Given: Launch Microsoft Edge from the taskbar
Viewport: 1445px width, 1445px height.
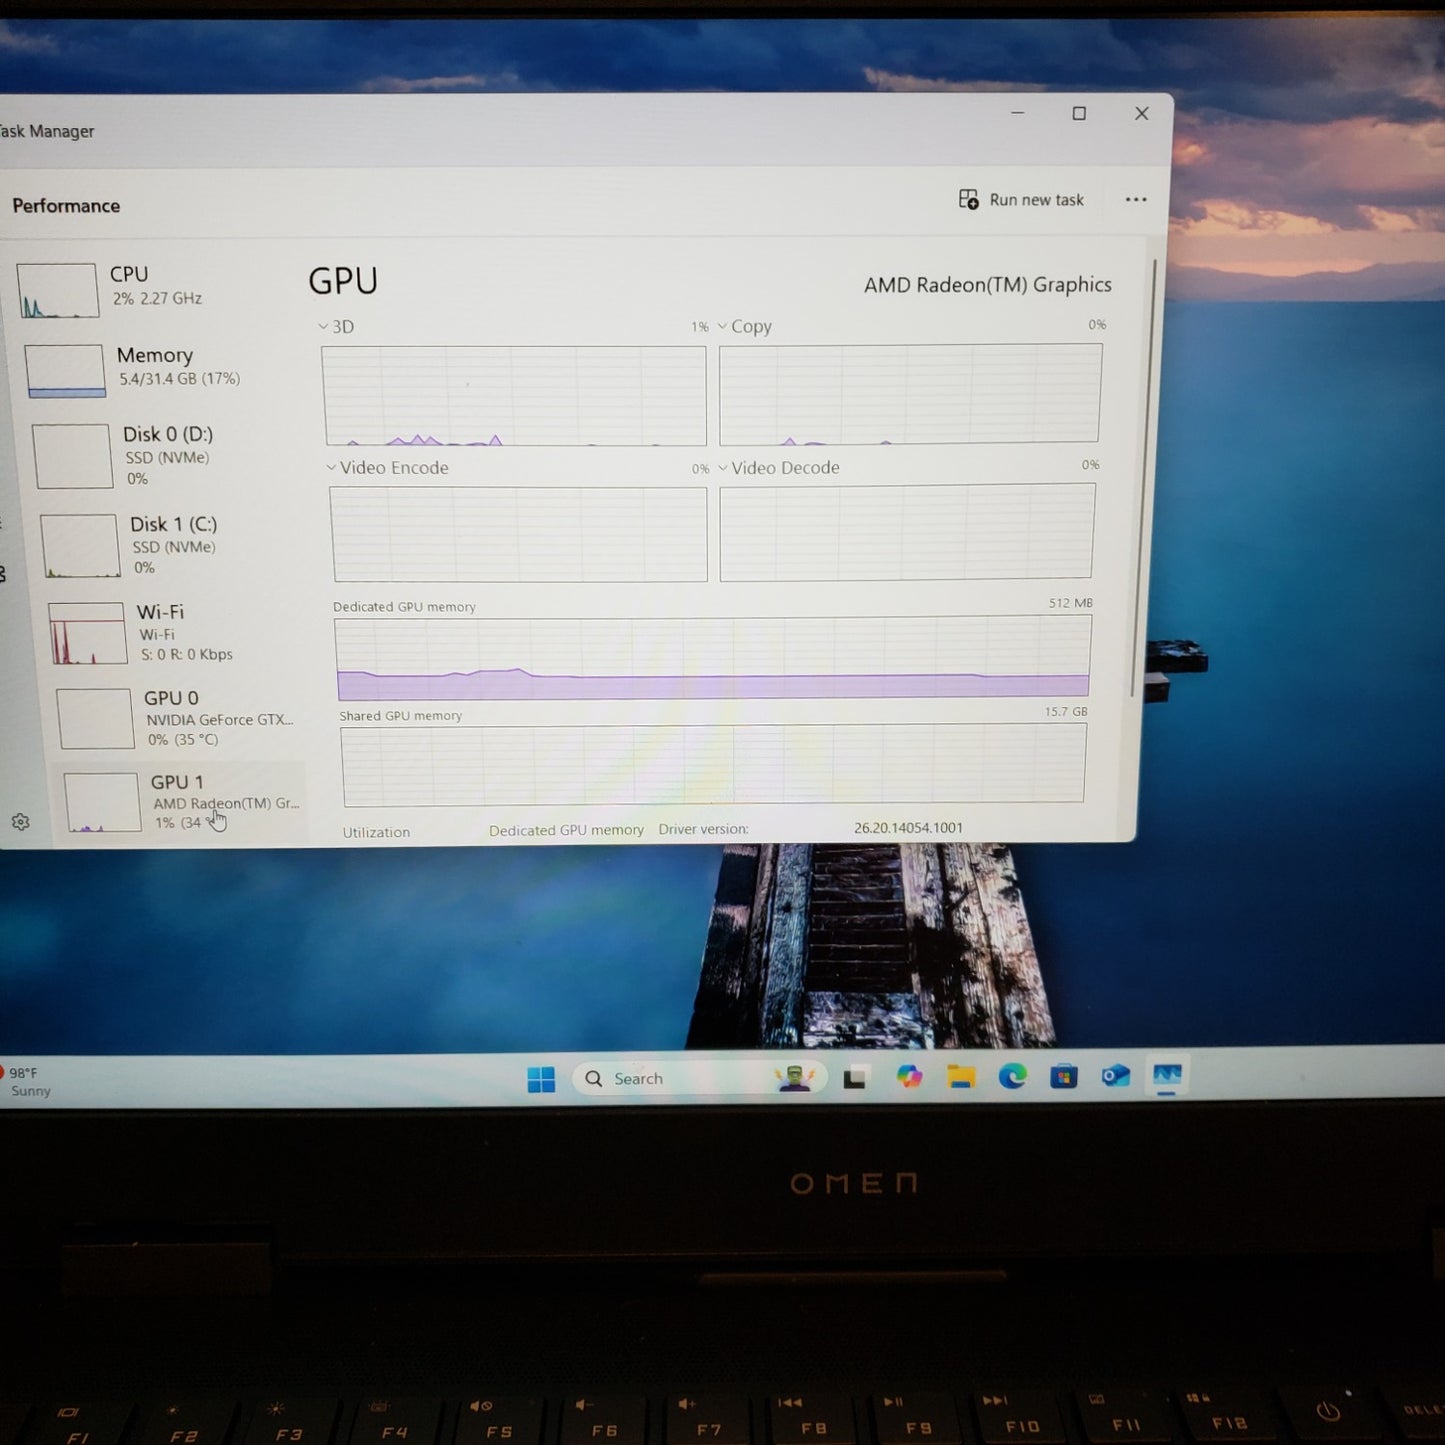Looking at the screenshot, I should coord(1013,1076).
